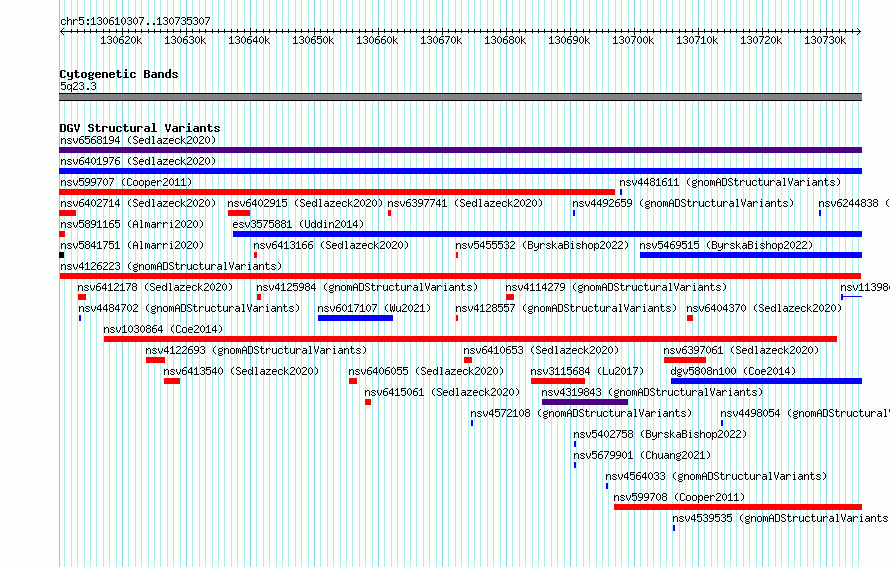Viewport: 890px width, 567px height.
Task: Select nsv4564033 gnomAD variant label
Action: pyautogui.click(x=716, y=476)
